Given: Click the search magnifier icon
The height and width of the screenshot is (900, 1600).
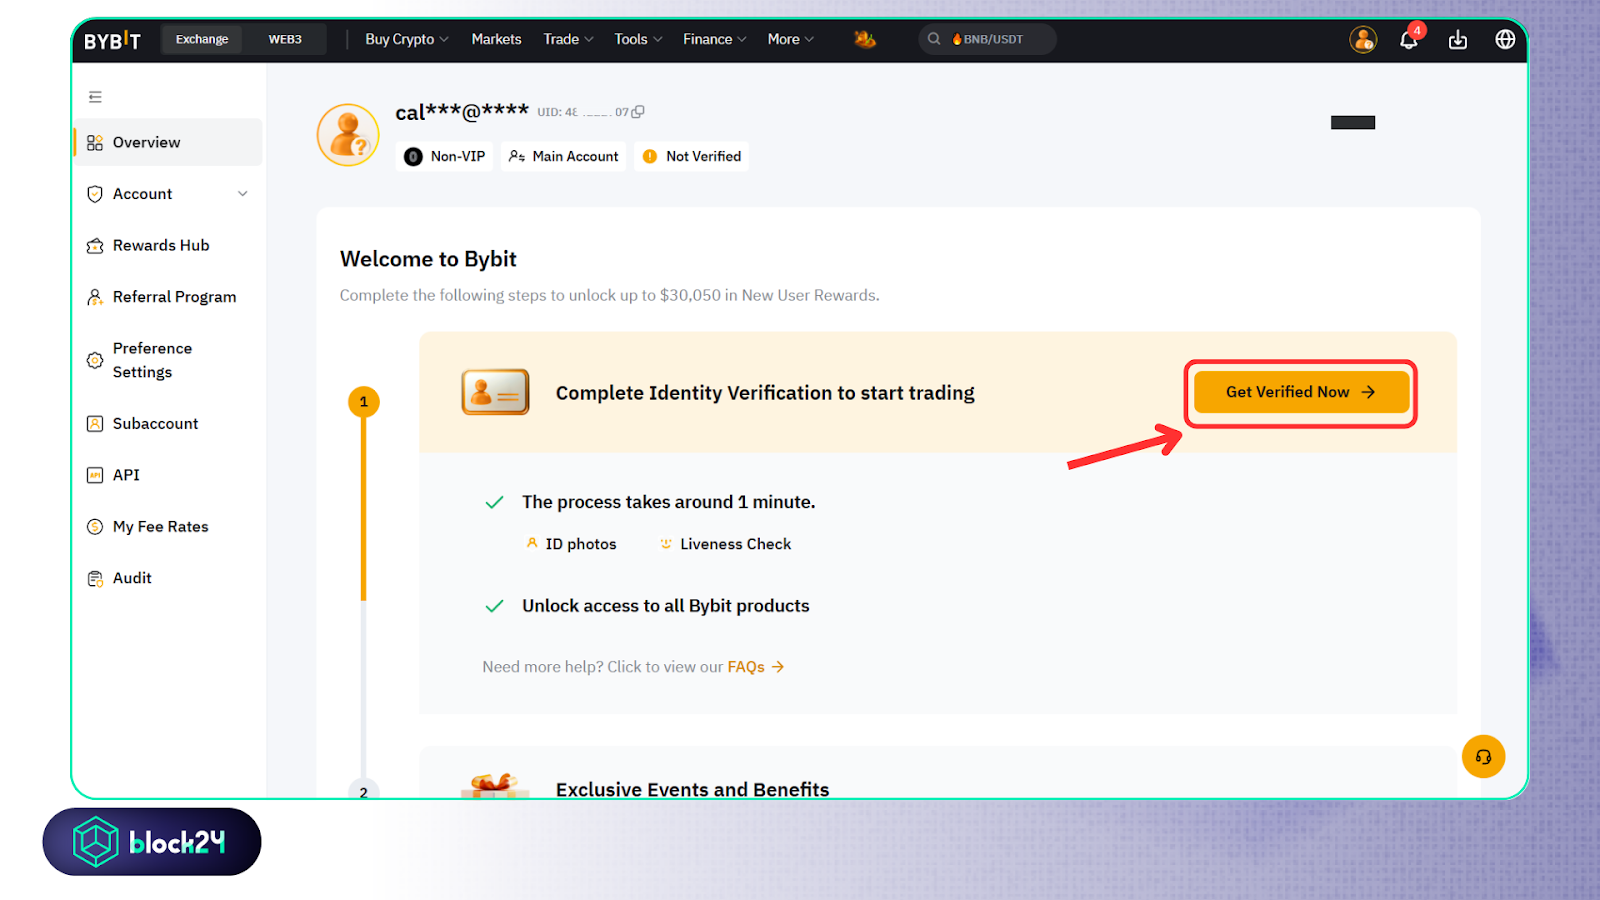Looking at the screenshot, I should click(x=934, y=39).
